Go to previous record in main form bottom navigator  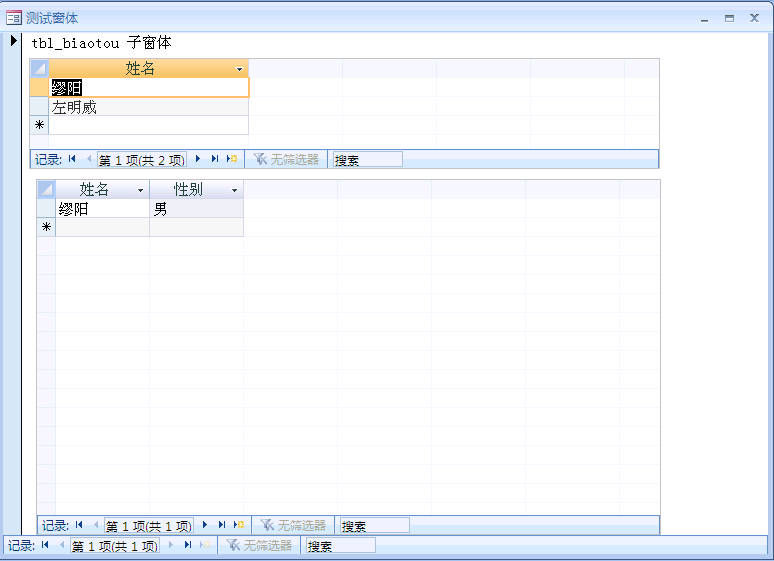(x=62, y=545)
